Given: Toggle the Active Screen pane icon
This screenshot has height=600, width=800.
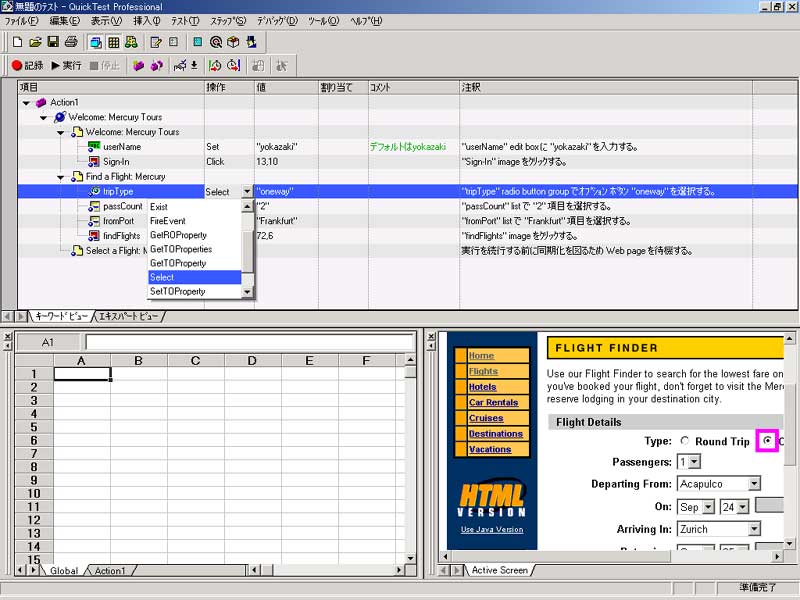Looking at the screenshot, I should (x=95, y=42).
